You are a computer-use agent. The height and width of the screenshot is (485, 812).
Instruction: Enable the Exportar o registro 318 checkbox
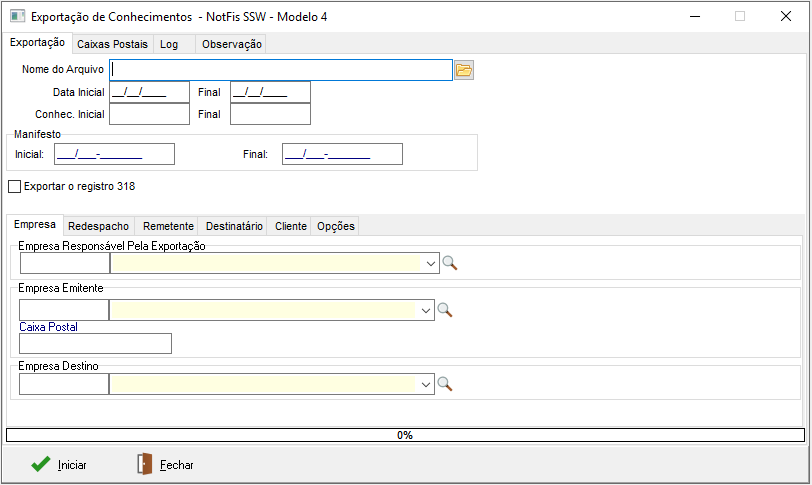pos(14,186)
